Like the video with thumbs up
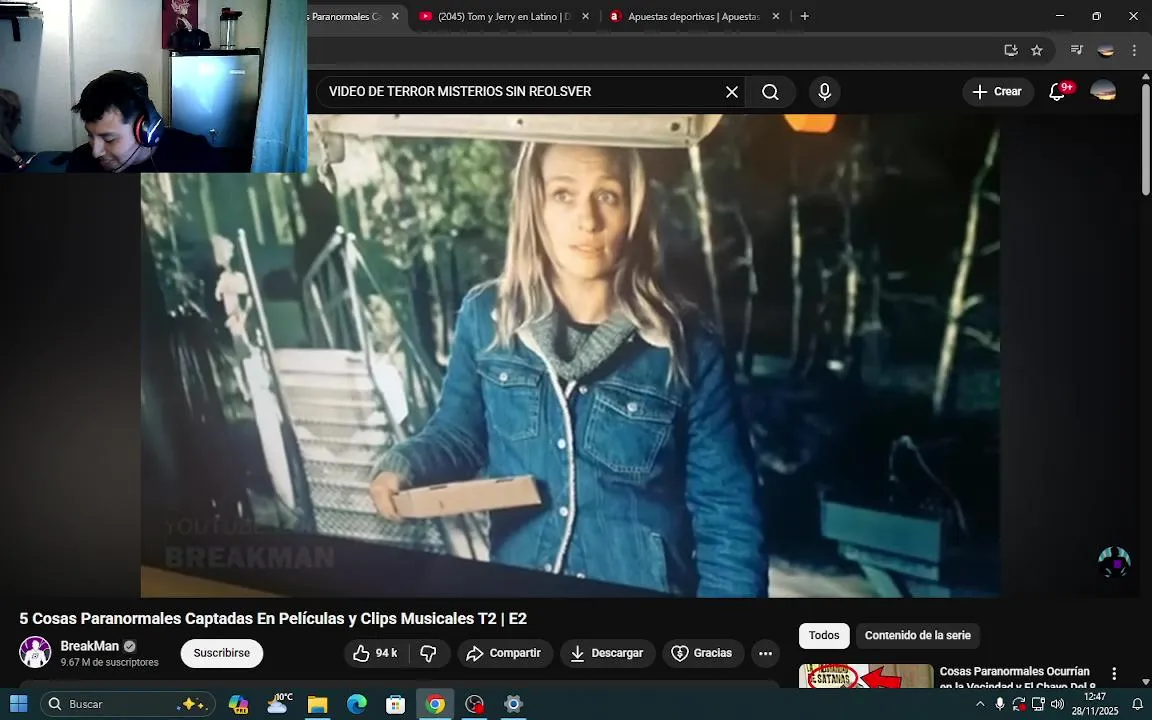 pyautogui.click(x=375, y=653)
